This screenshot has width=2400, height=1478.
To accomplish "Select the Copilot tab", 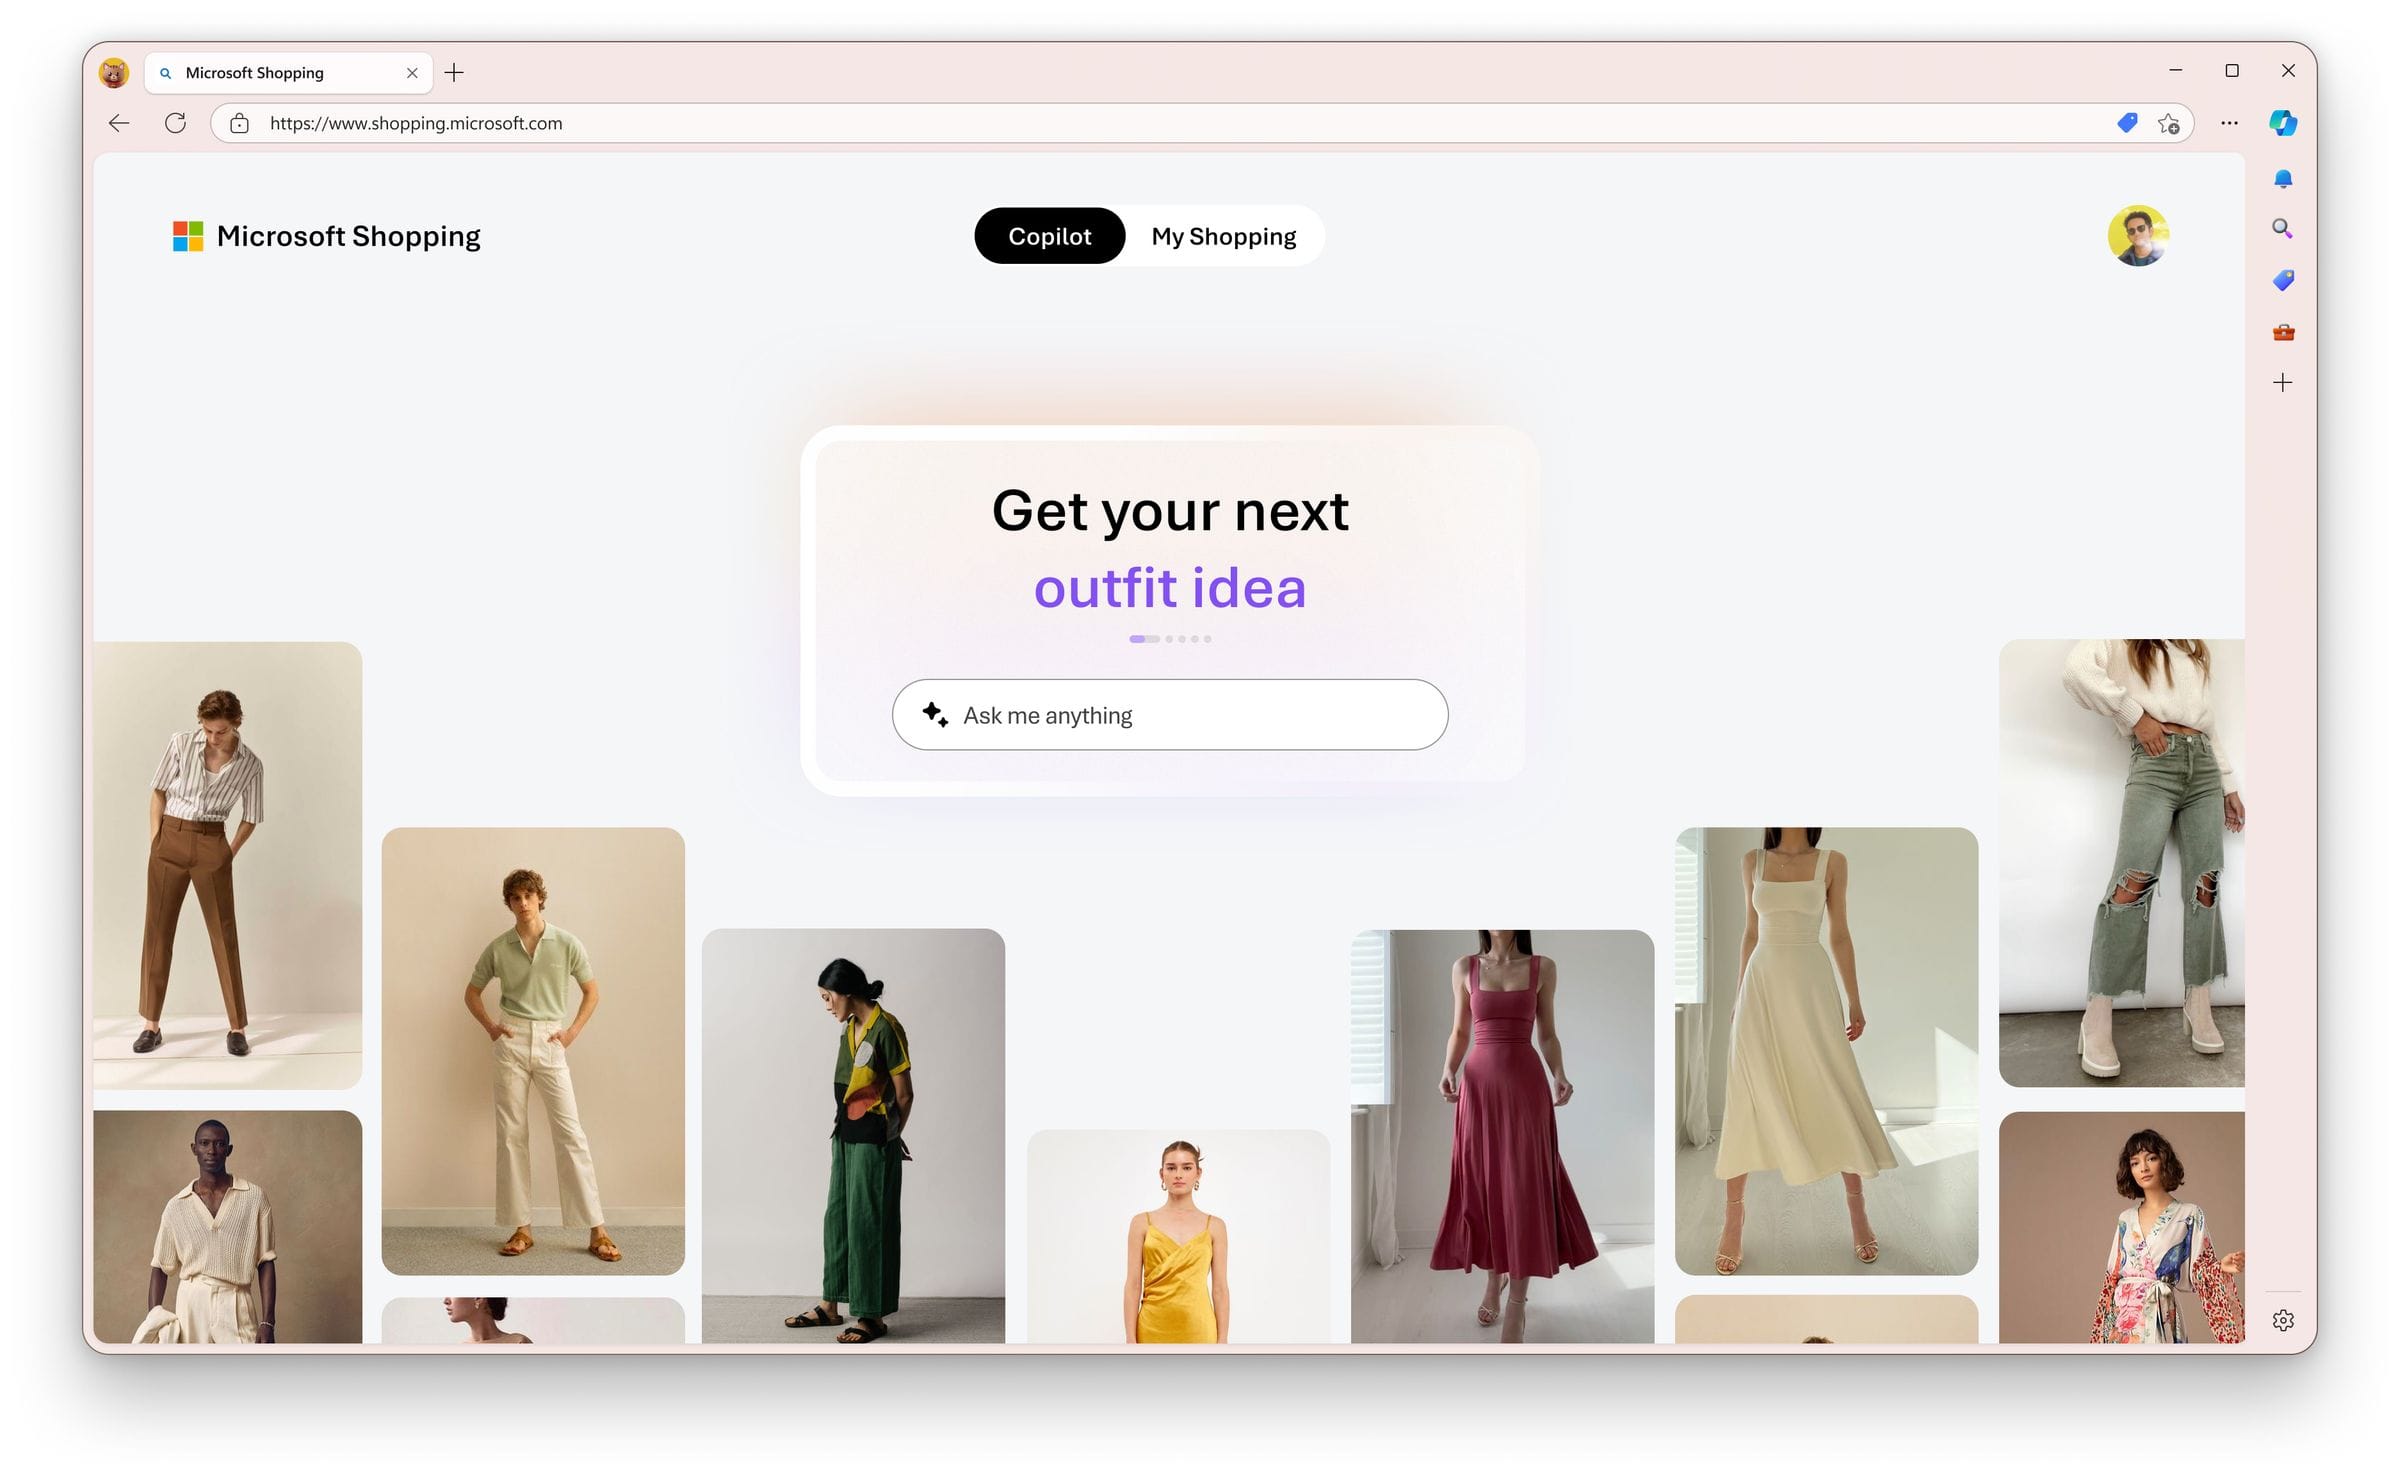I will tap(1049, 236).
